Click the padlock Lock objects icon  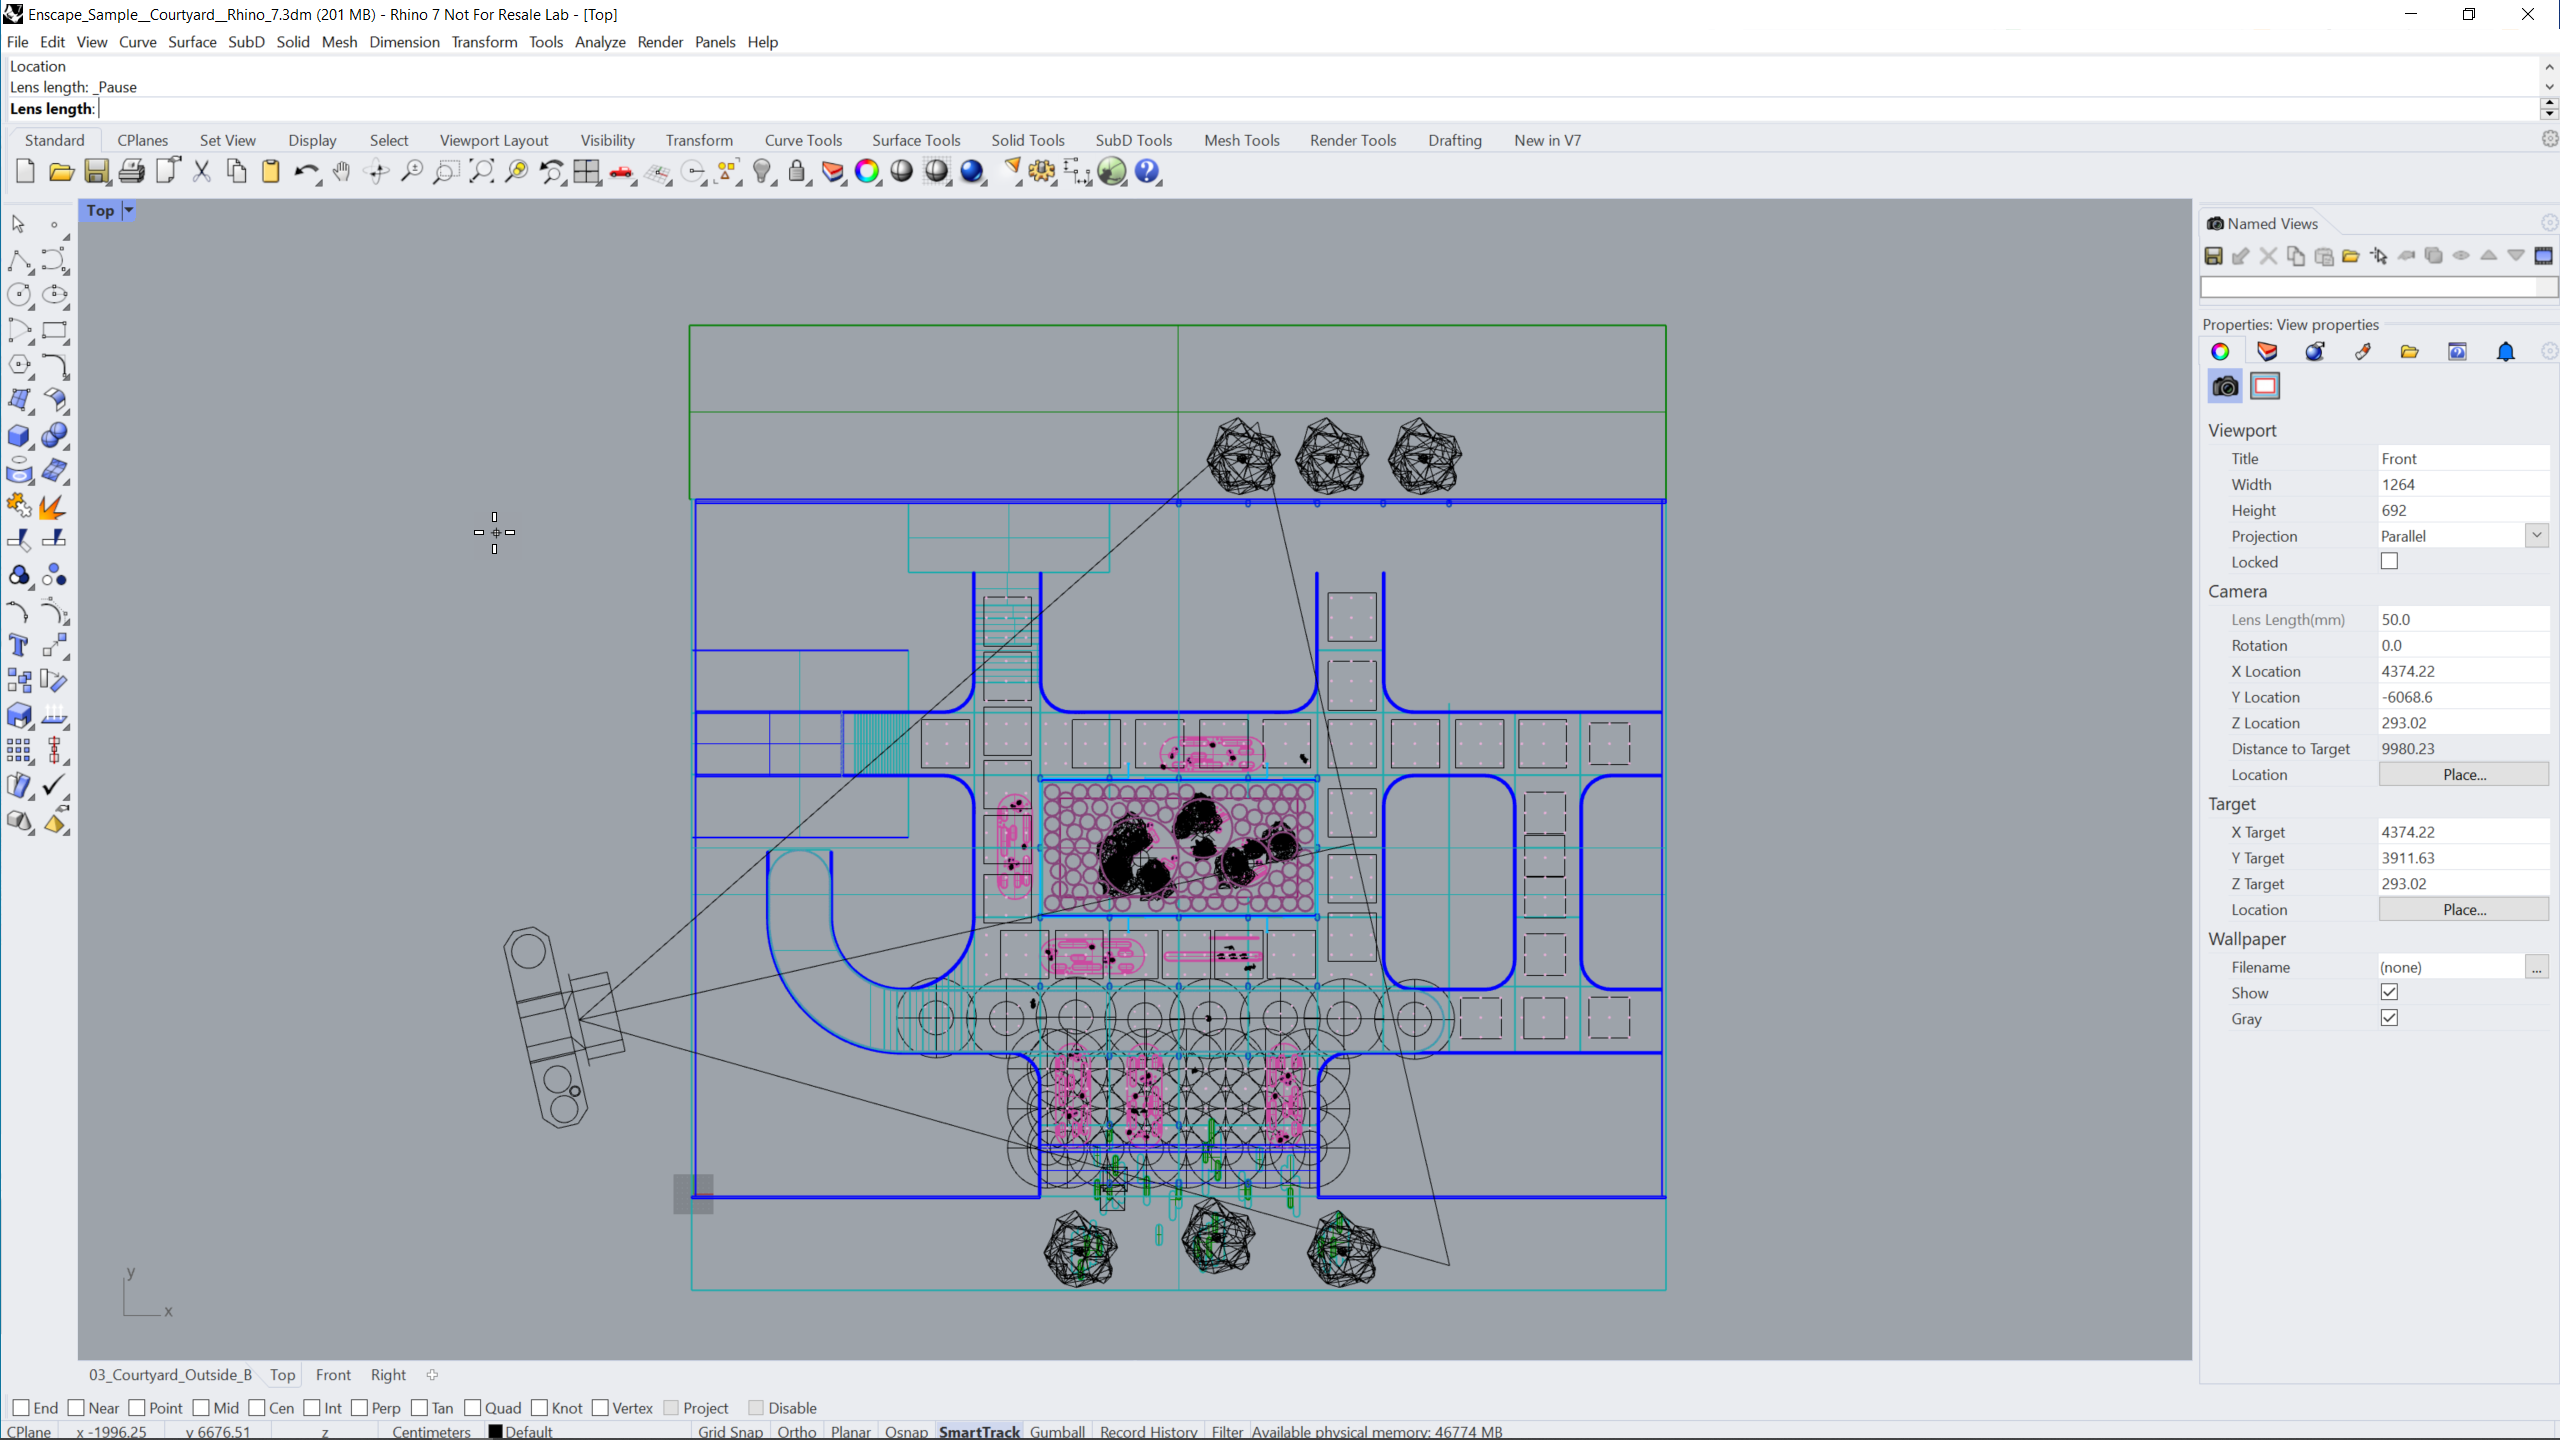point(797,172)
